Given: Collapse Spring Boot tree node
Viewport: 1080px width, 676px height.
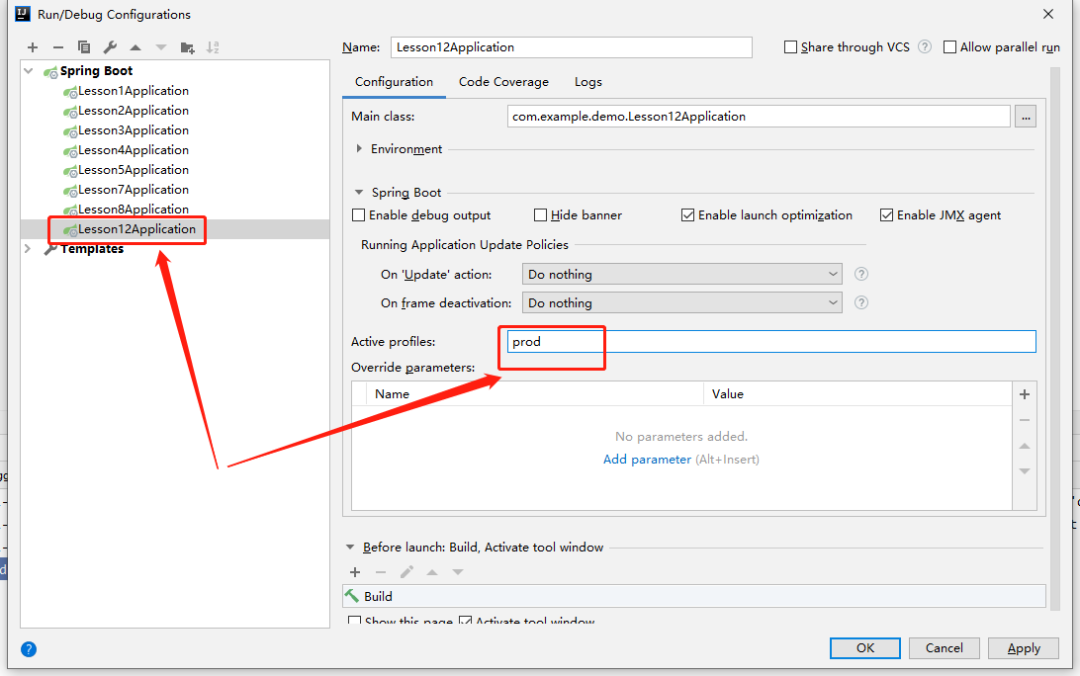Looking at the screenshot, I should pyautogui.click(x=28, y=70).
